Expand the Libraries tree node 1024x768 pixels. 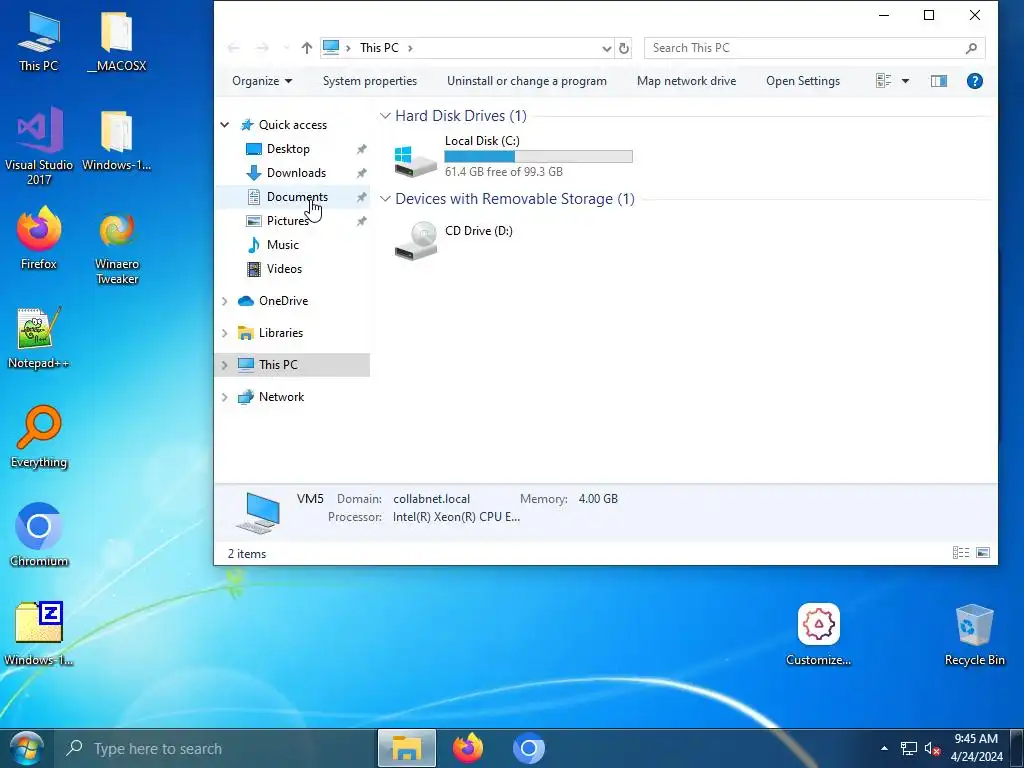coord(225,333)
